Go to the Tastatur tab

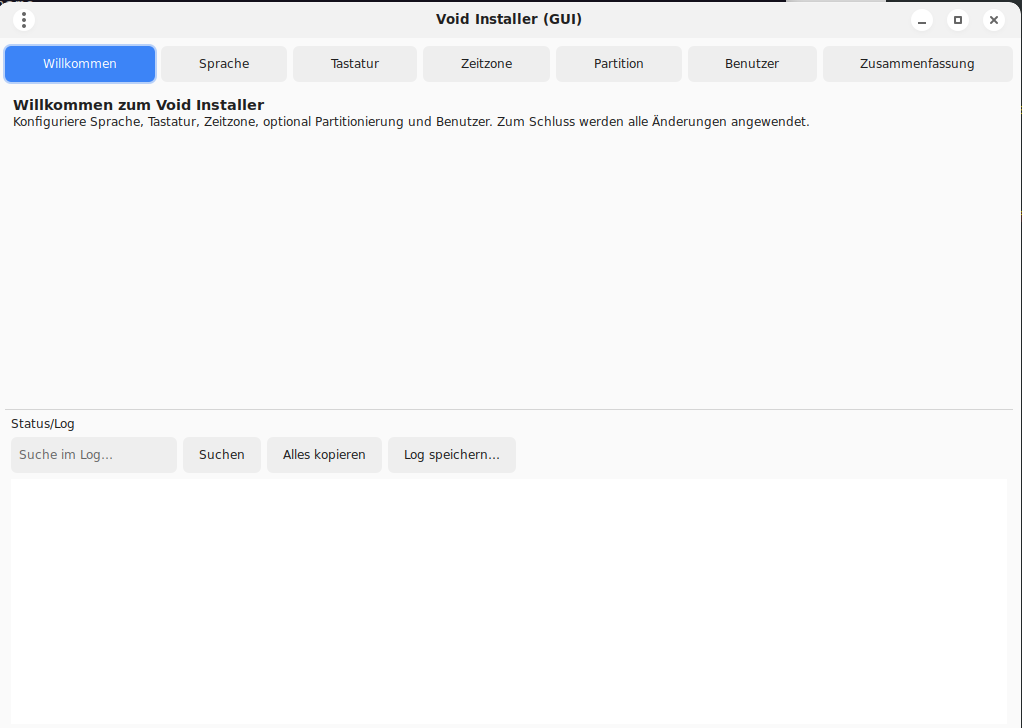coord(355,64)
